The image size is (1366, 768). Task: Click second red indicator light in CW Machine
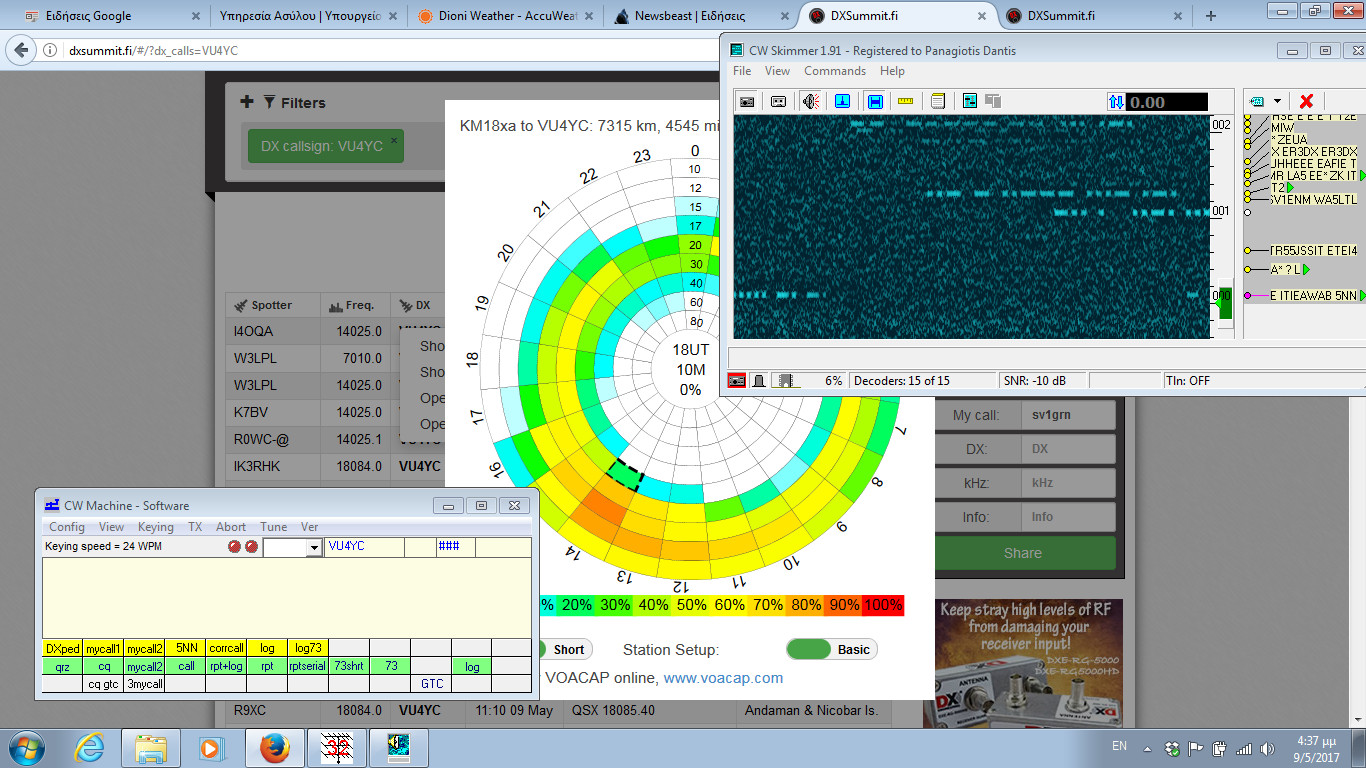[252, 547]
